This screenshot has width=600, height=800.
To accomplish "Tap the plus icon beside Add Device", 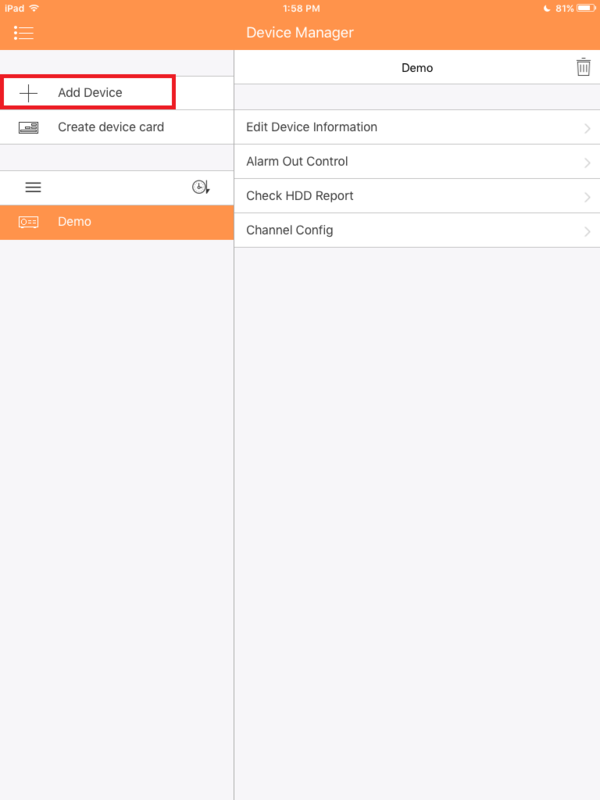I will (x=28, y=93).
